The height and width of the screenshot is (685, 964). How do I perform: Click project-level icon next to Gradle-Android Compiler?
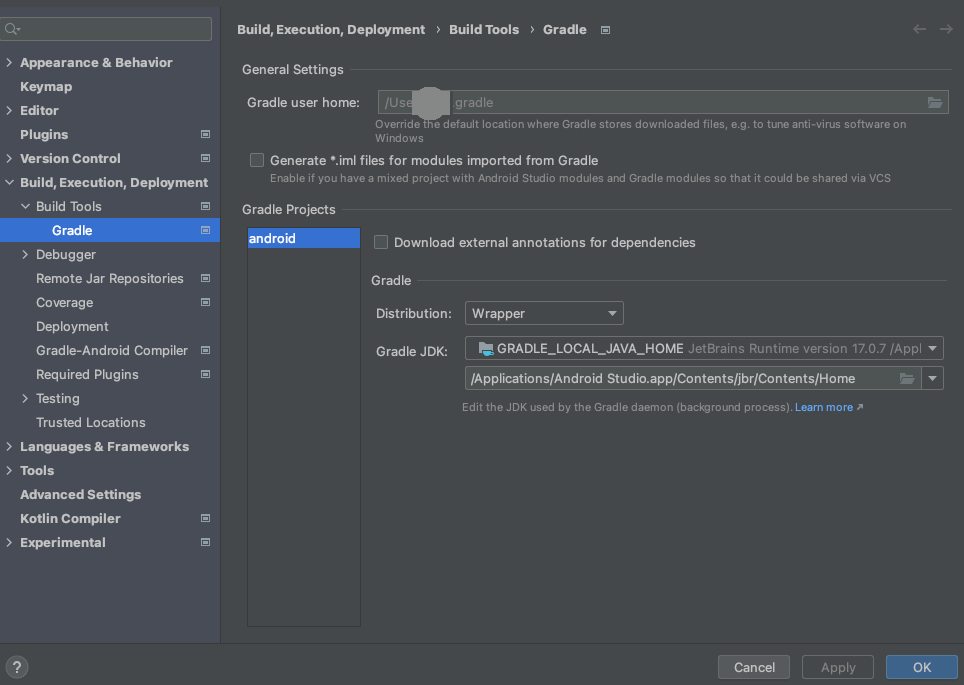(205, 350)
